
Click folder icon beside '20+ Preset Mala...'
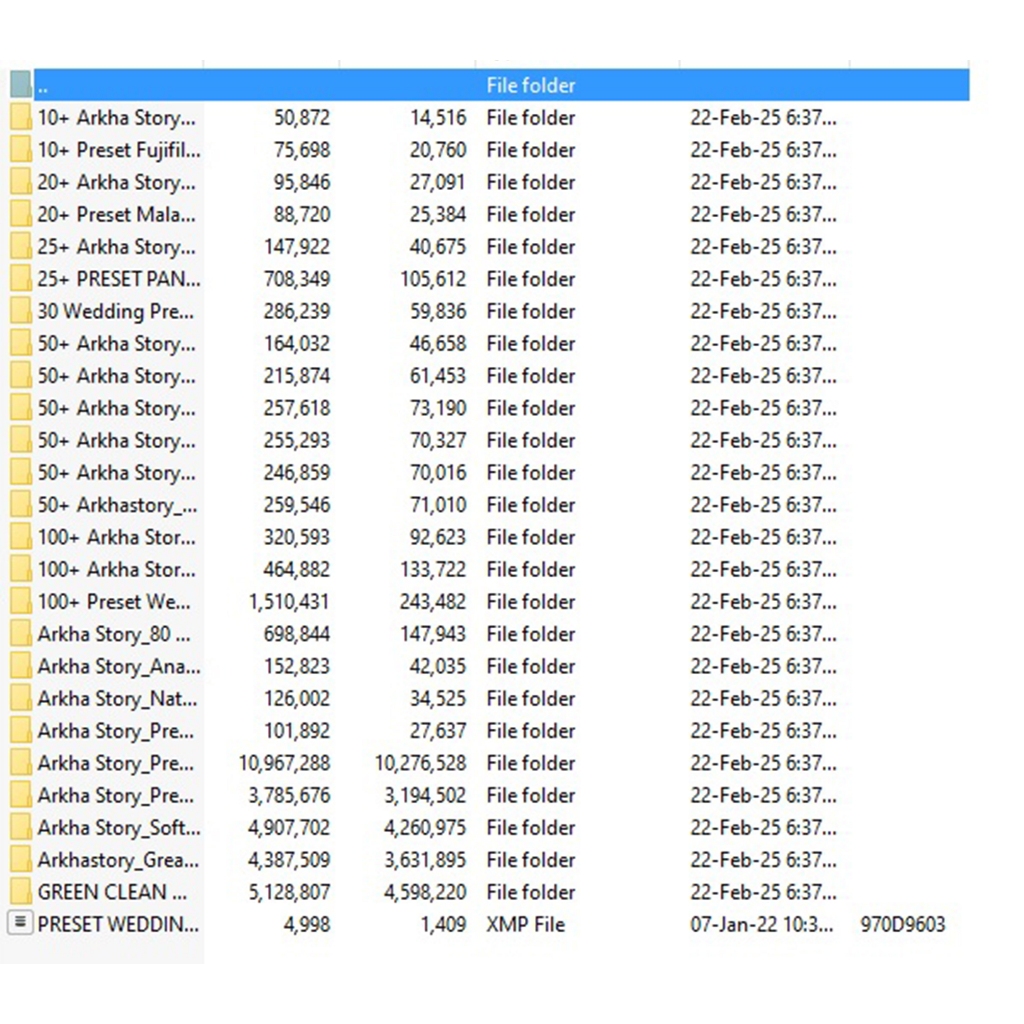pyautogui.click(x=20, y=214)
